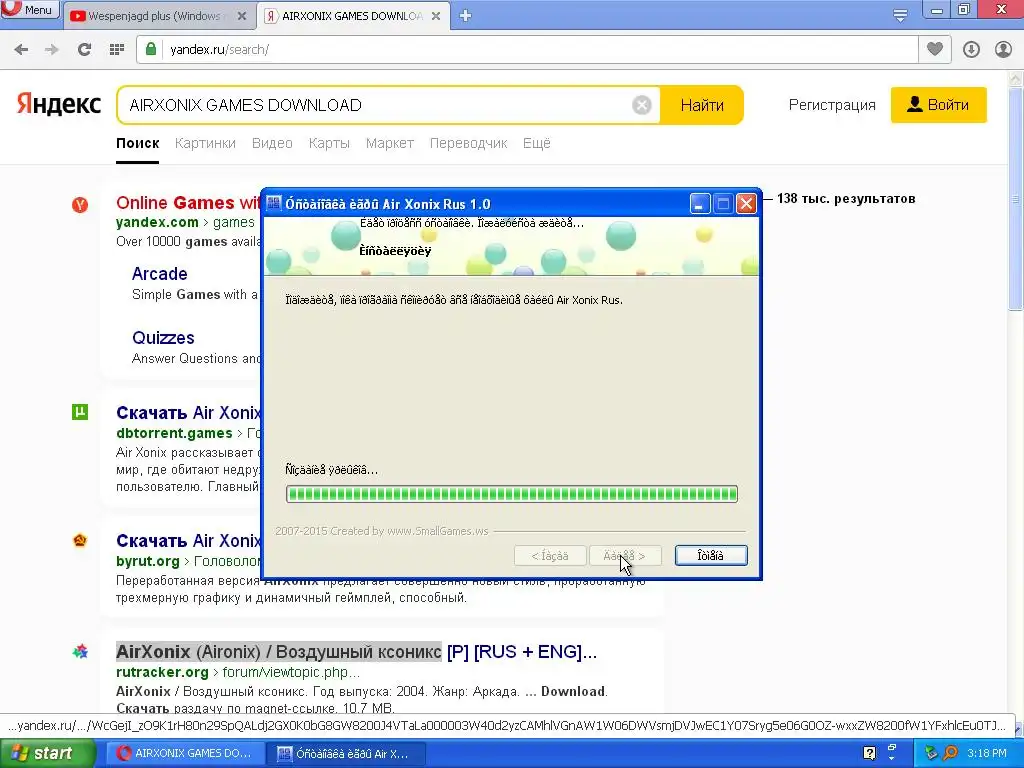Open the Windows start button
1024x768 pixels.
[48, 754]
